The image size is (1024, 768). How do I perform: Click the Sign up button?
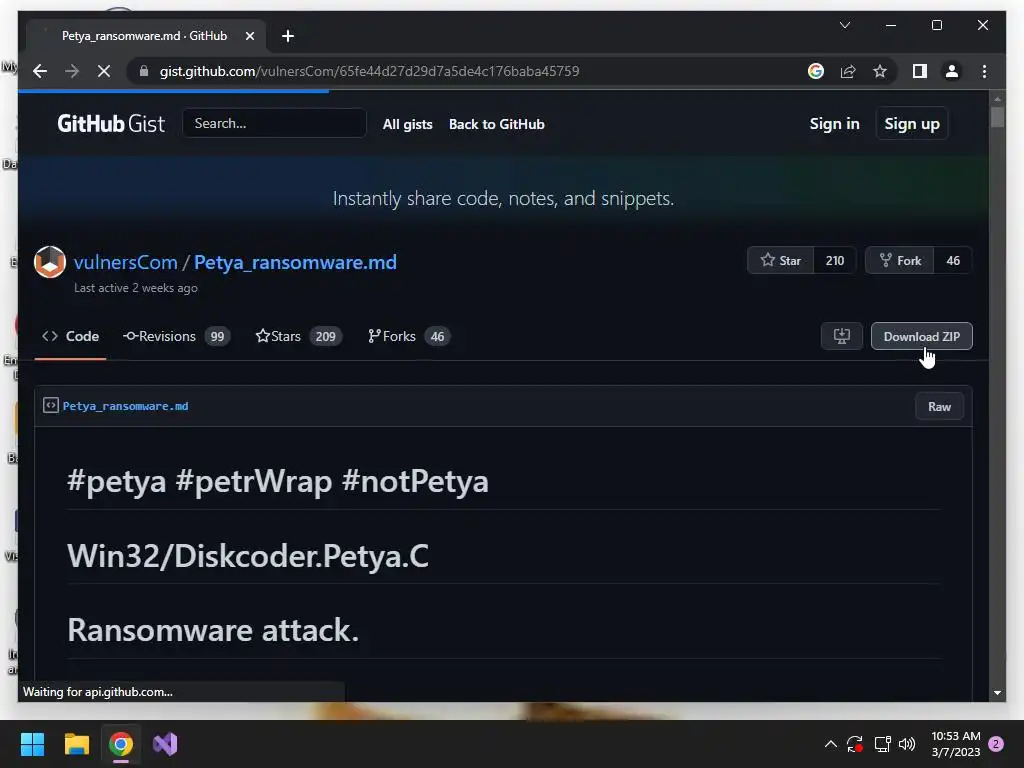[912, 123]
